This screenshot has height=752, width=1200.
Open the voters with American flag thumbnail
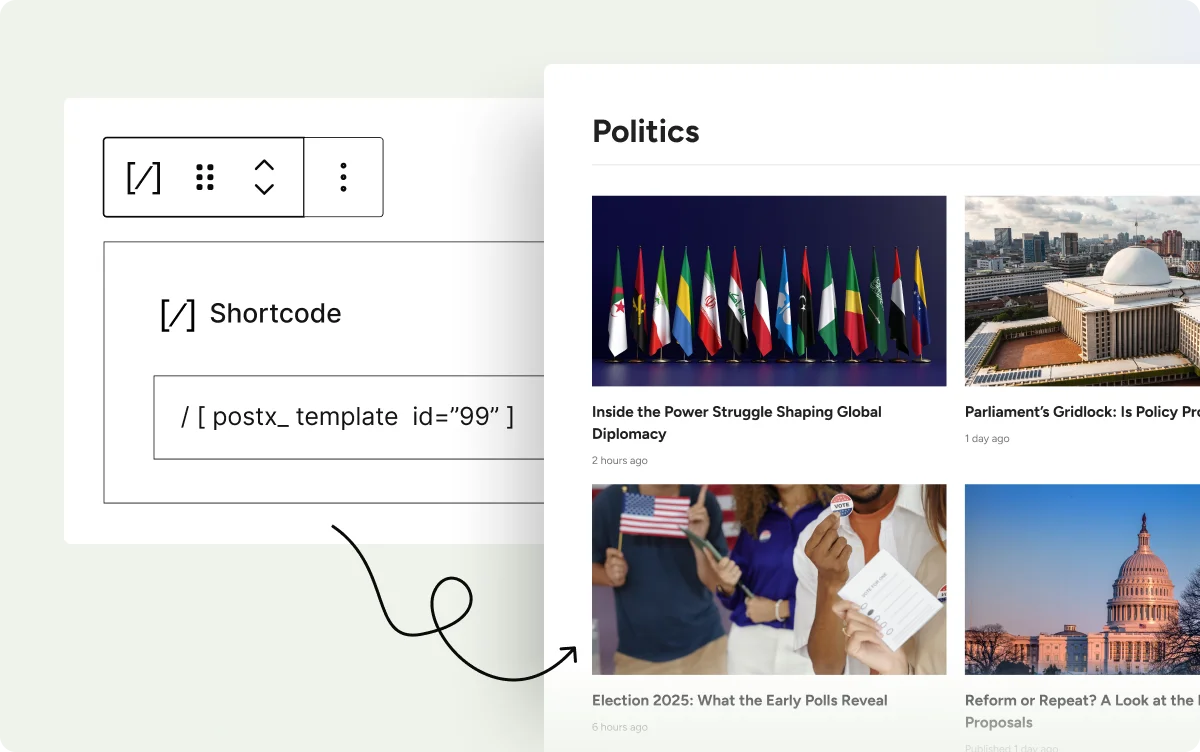[x=768, y=579]
